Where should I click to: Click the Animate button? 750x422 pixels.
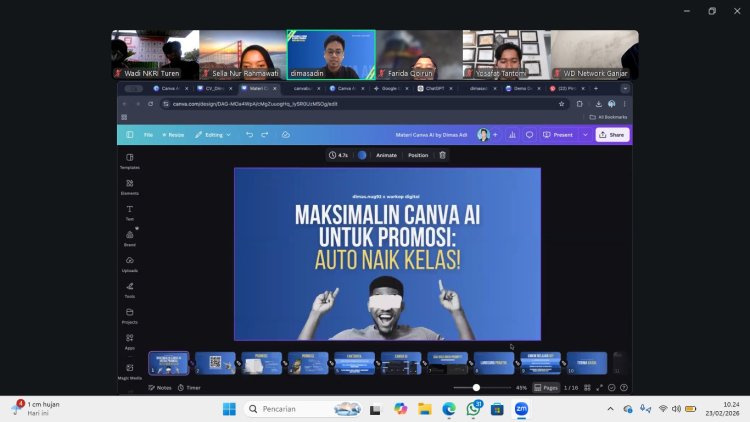pos(386,155)
